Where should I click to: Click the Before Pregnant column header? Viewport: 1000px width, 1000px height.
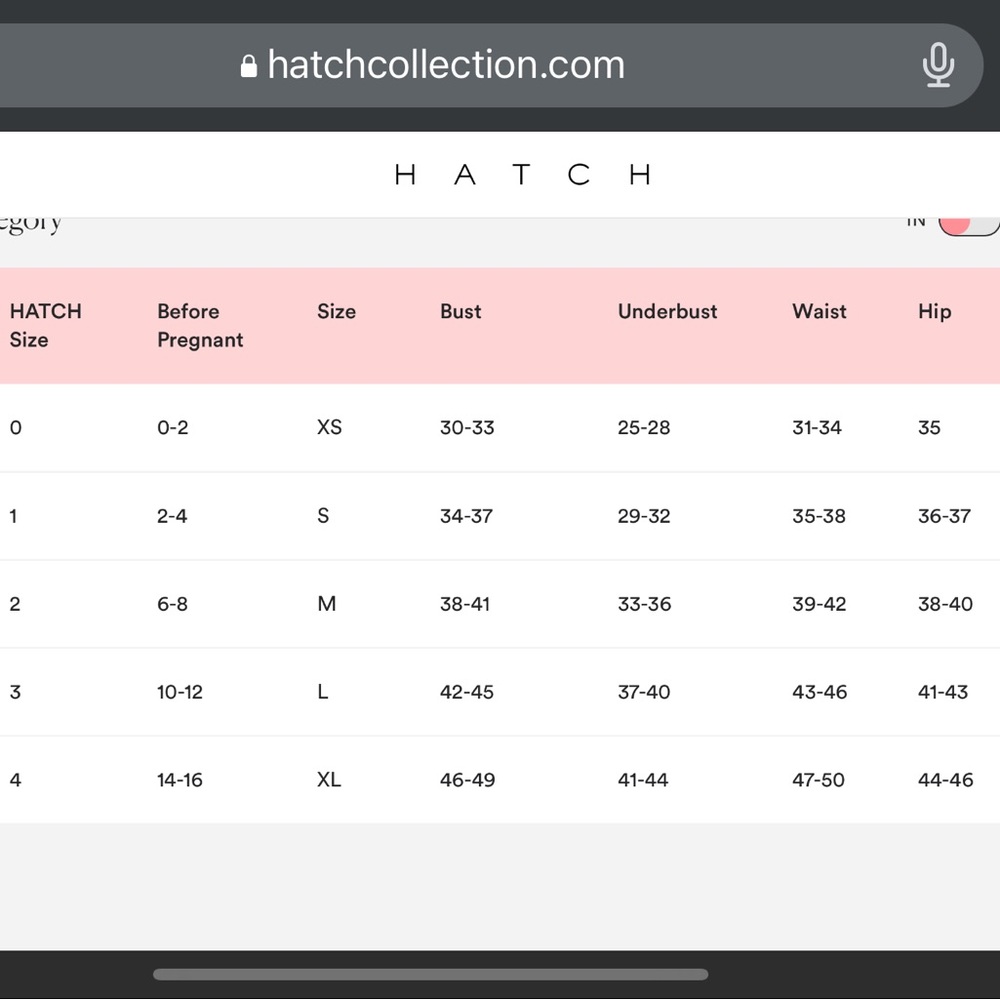pyautogui.click(x=200, y=325)
